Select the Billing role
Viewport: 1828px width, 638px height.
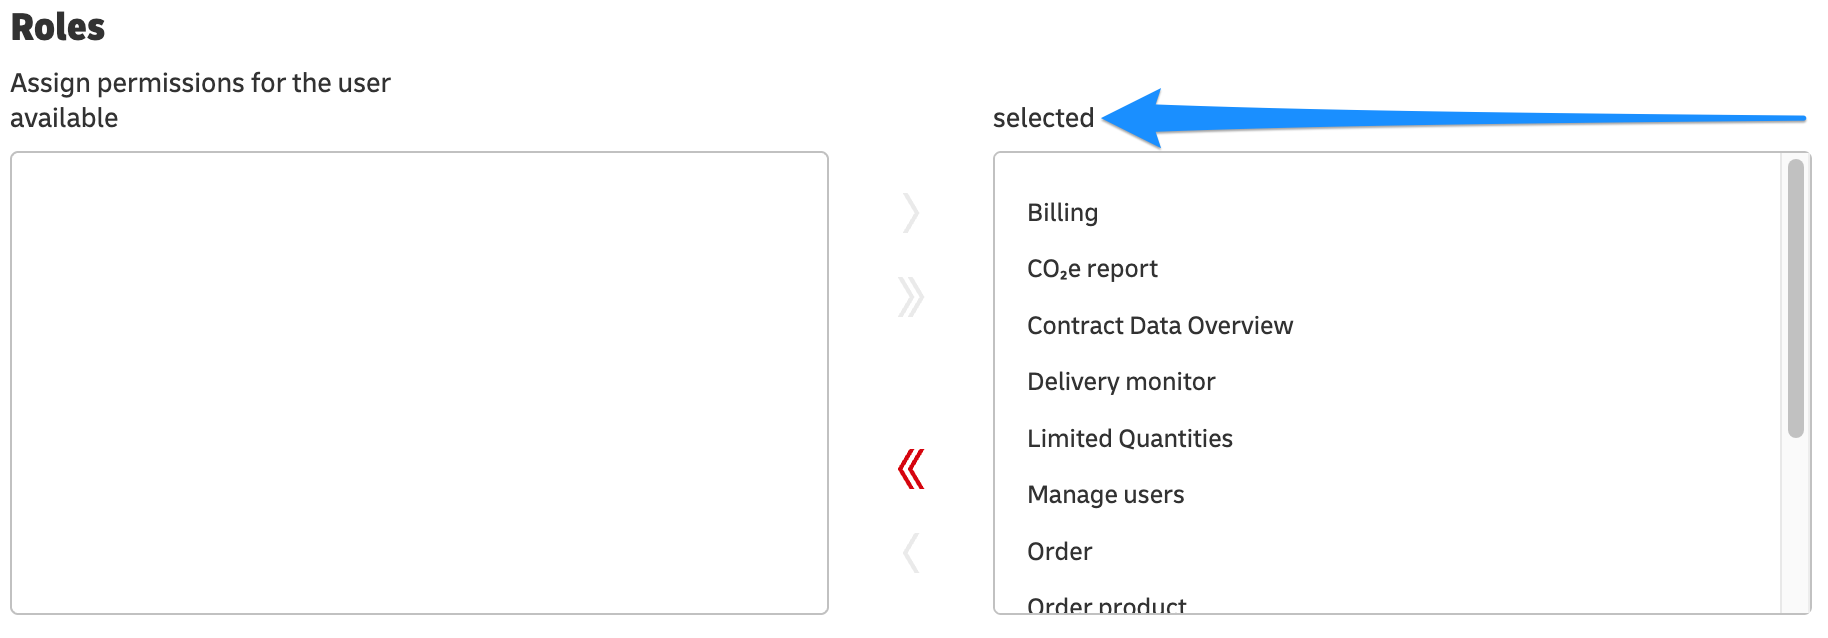(x=1062, y=213)
